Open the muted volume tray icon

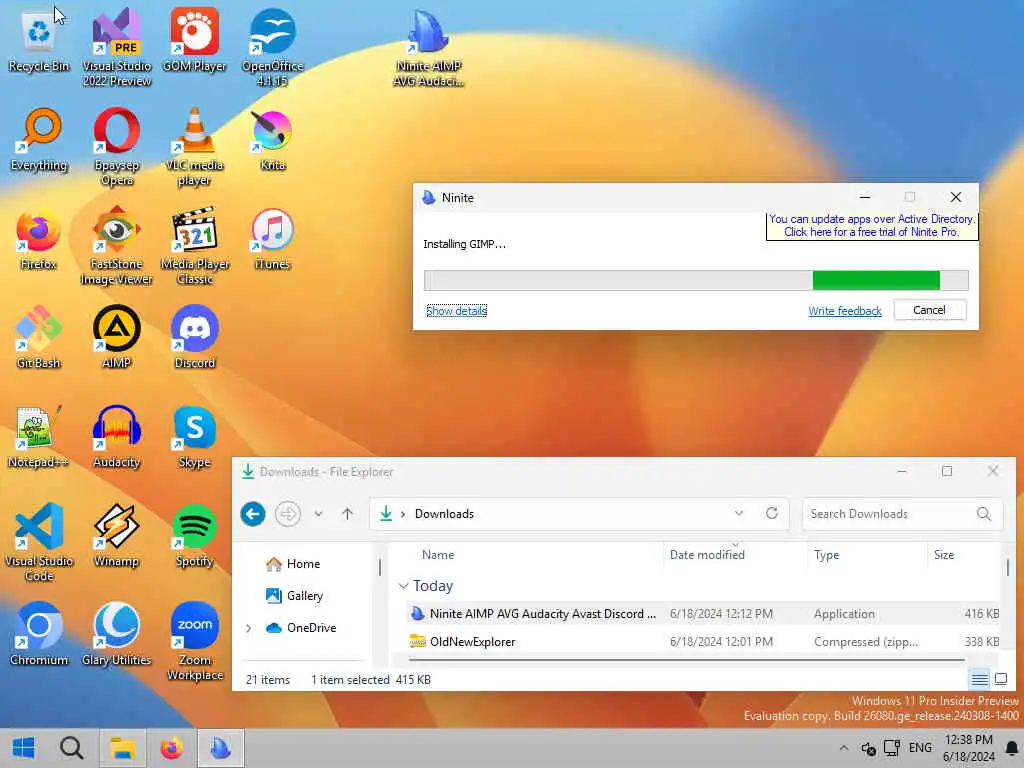tap(868, 748)
